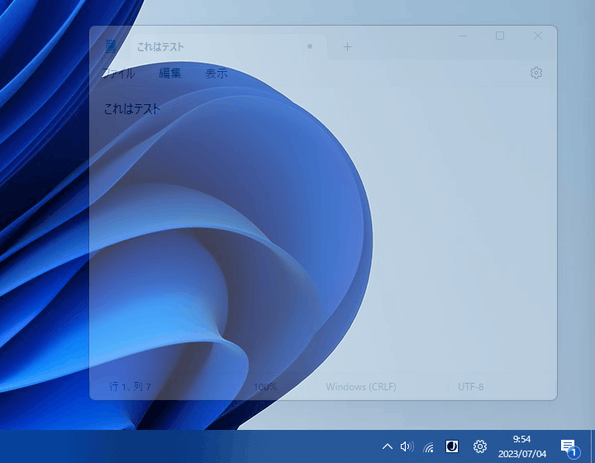The image size is (595, 463).
Task: Click the 100% zoom level in status bar
Action: pos(265,387)
